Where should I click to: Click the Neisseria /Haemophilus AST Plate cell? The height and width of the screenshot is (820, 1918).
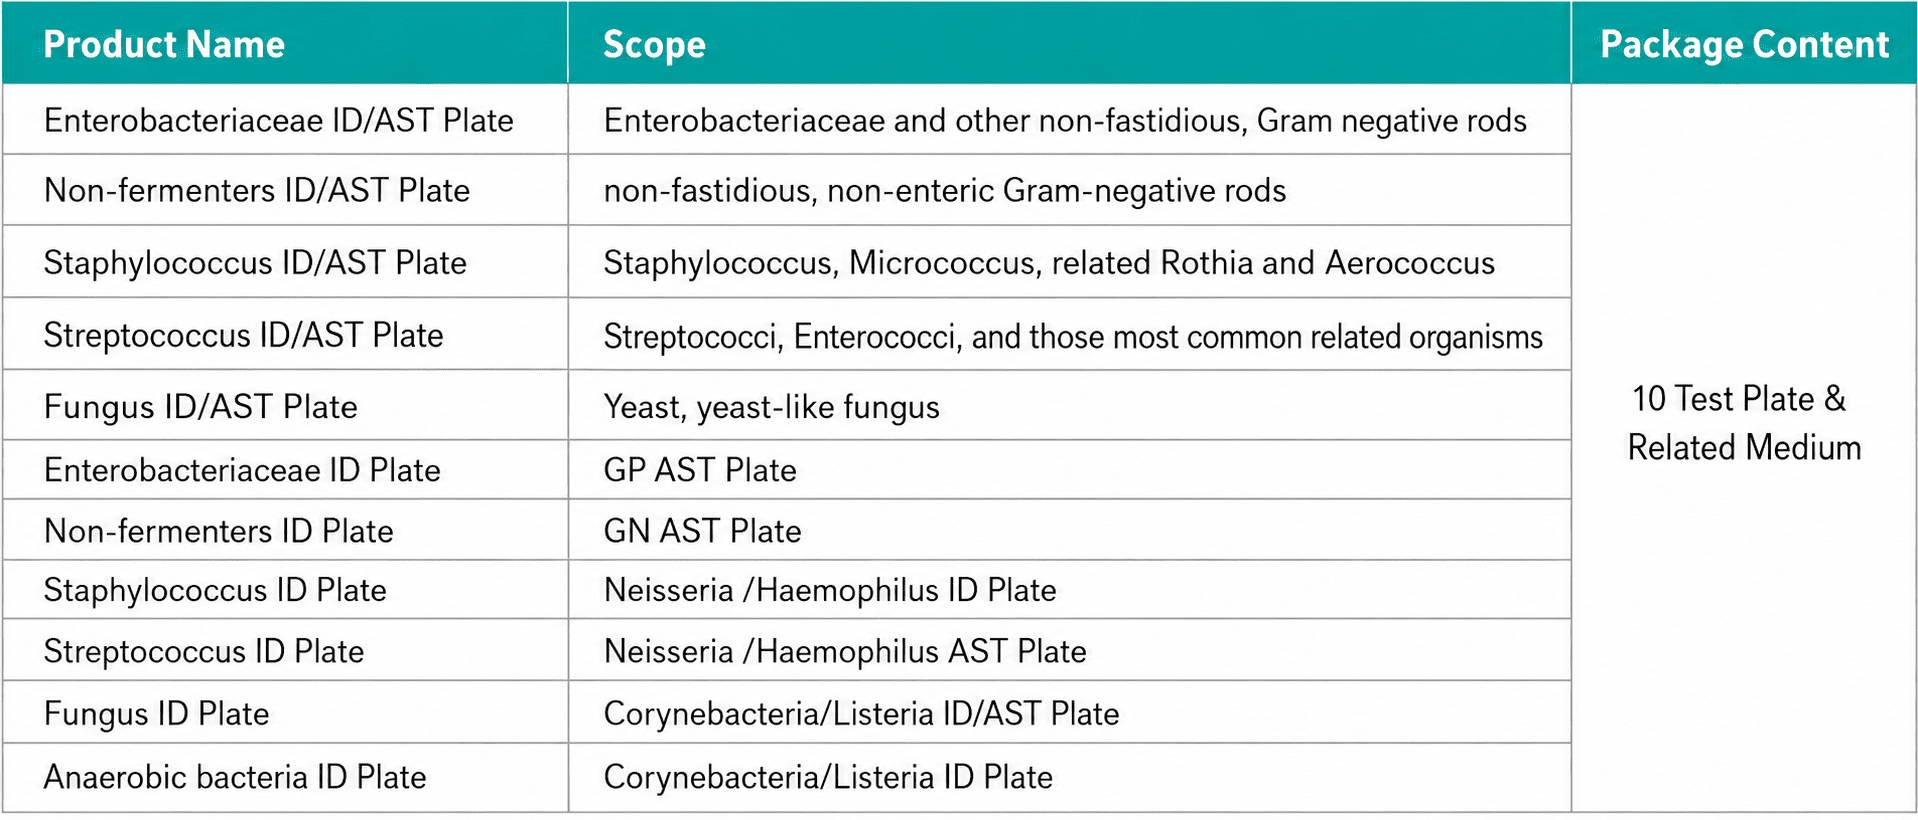(x=1069, y=650)
